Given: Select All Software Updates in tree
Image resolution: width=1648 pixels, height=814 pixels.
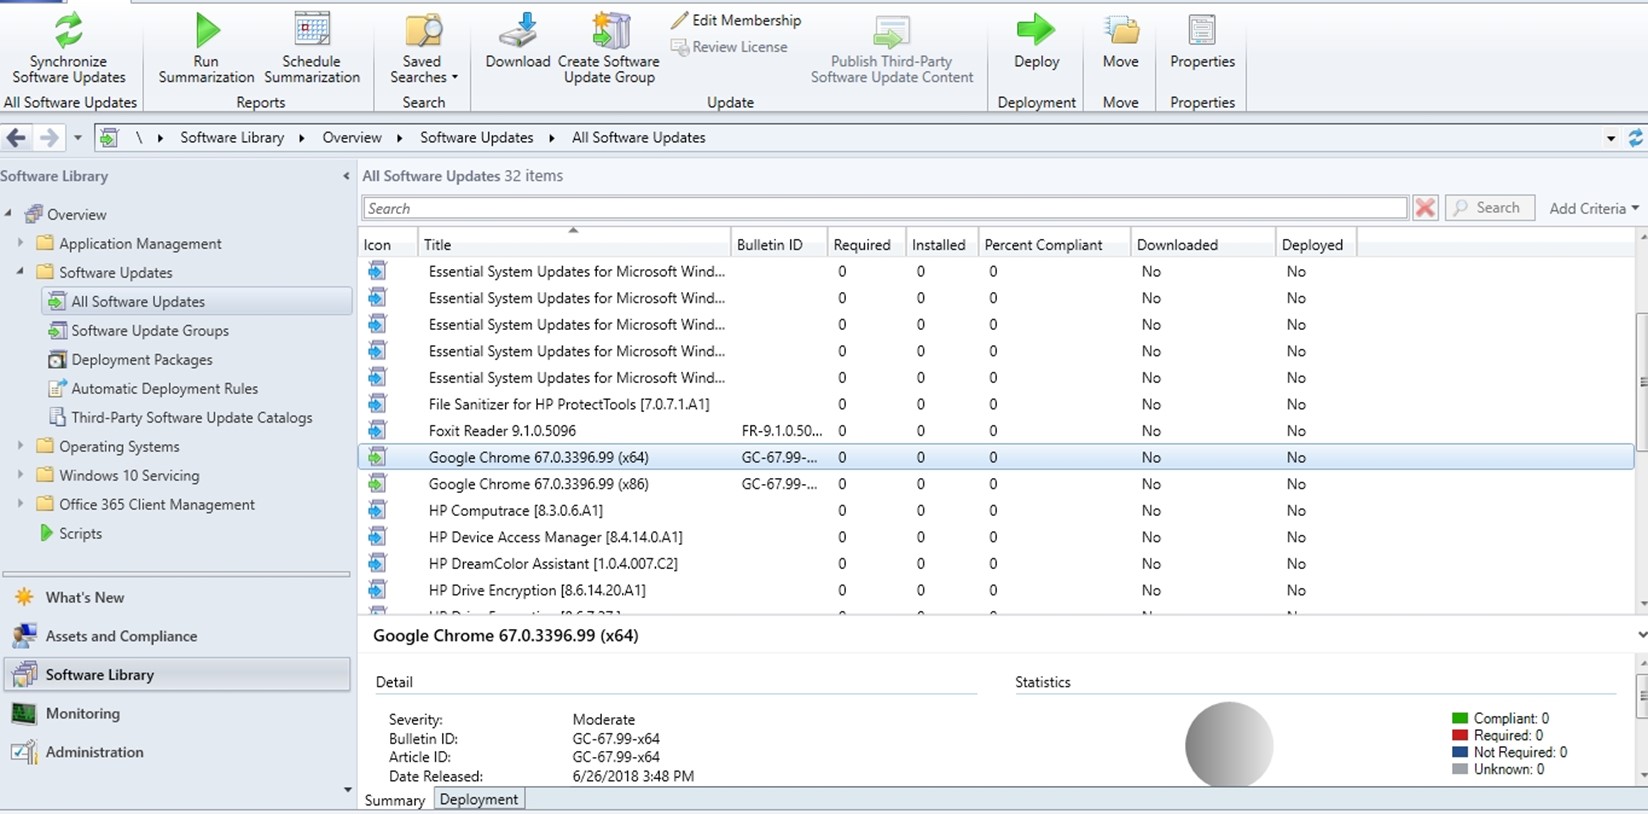Looking at the screenshot, I should coord(198,301).
